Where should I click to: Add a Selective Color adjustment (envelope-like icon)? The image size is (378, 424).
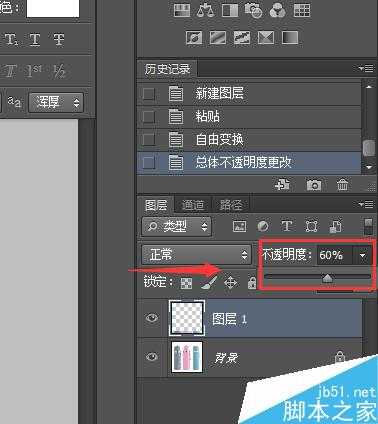(266, 37)
